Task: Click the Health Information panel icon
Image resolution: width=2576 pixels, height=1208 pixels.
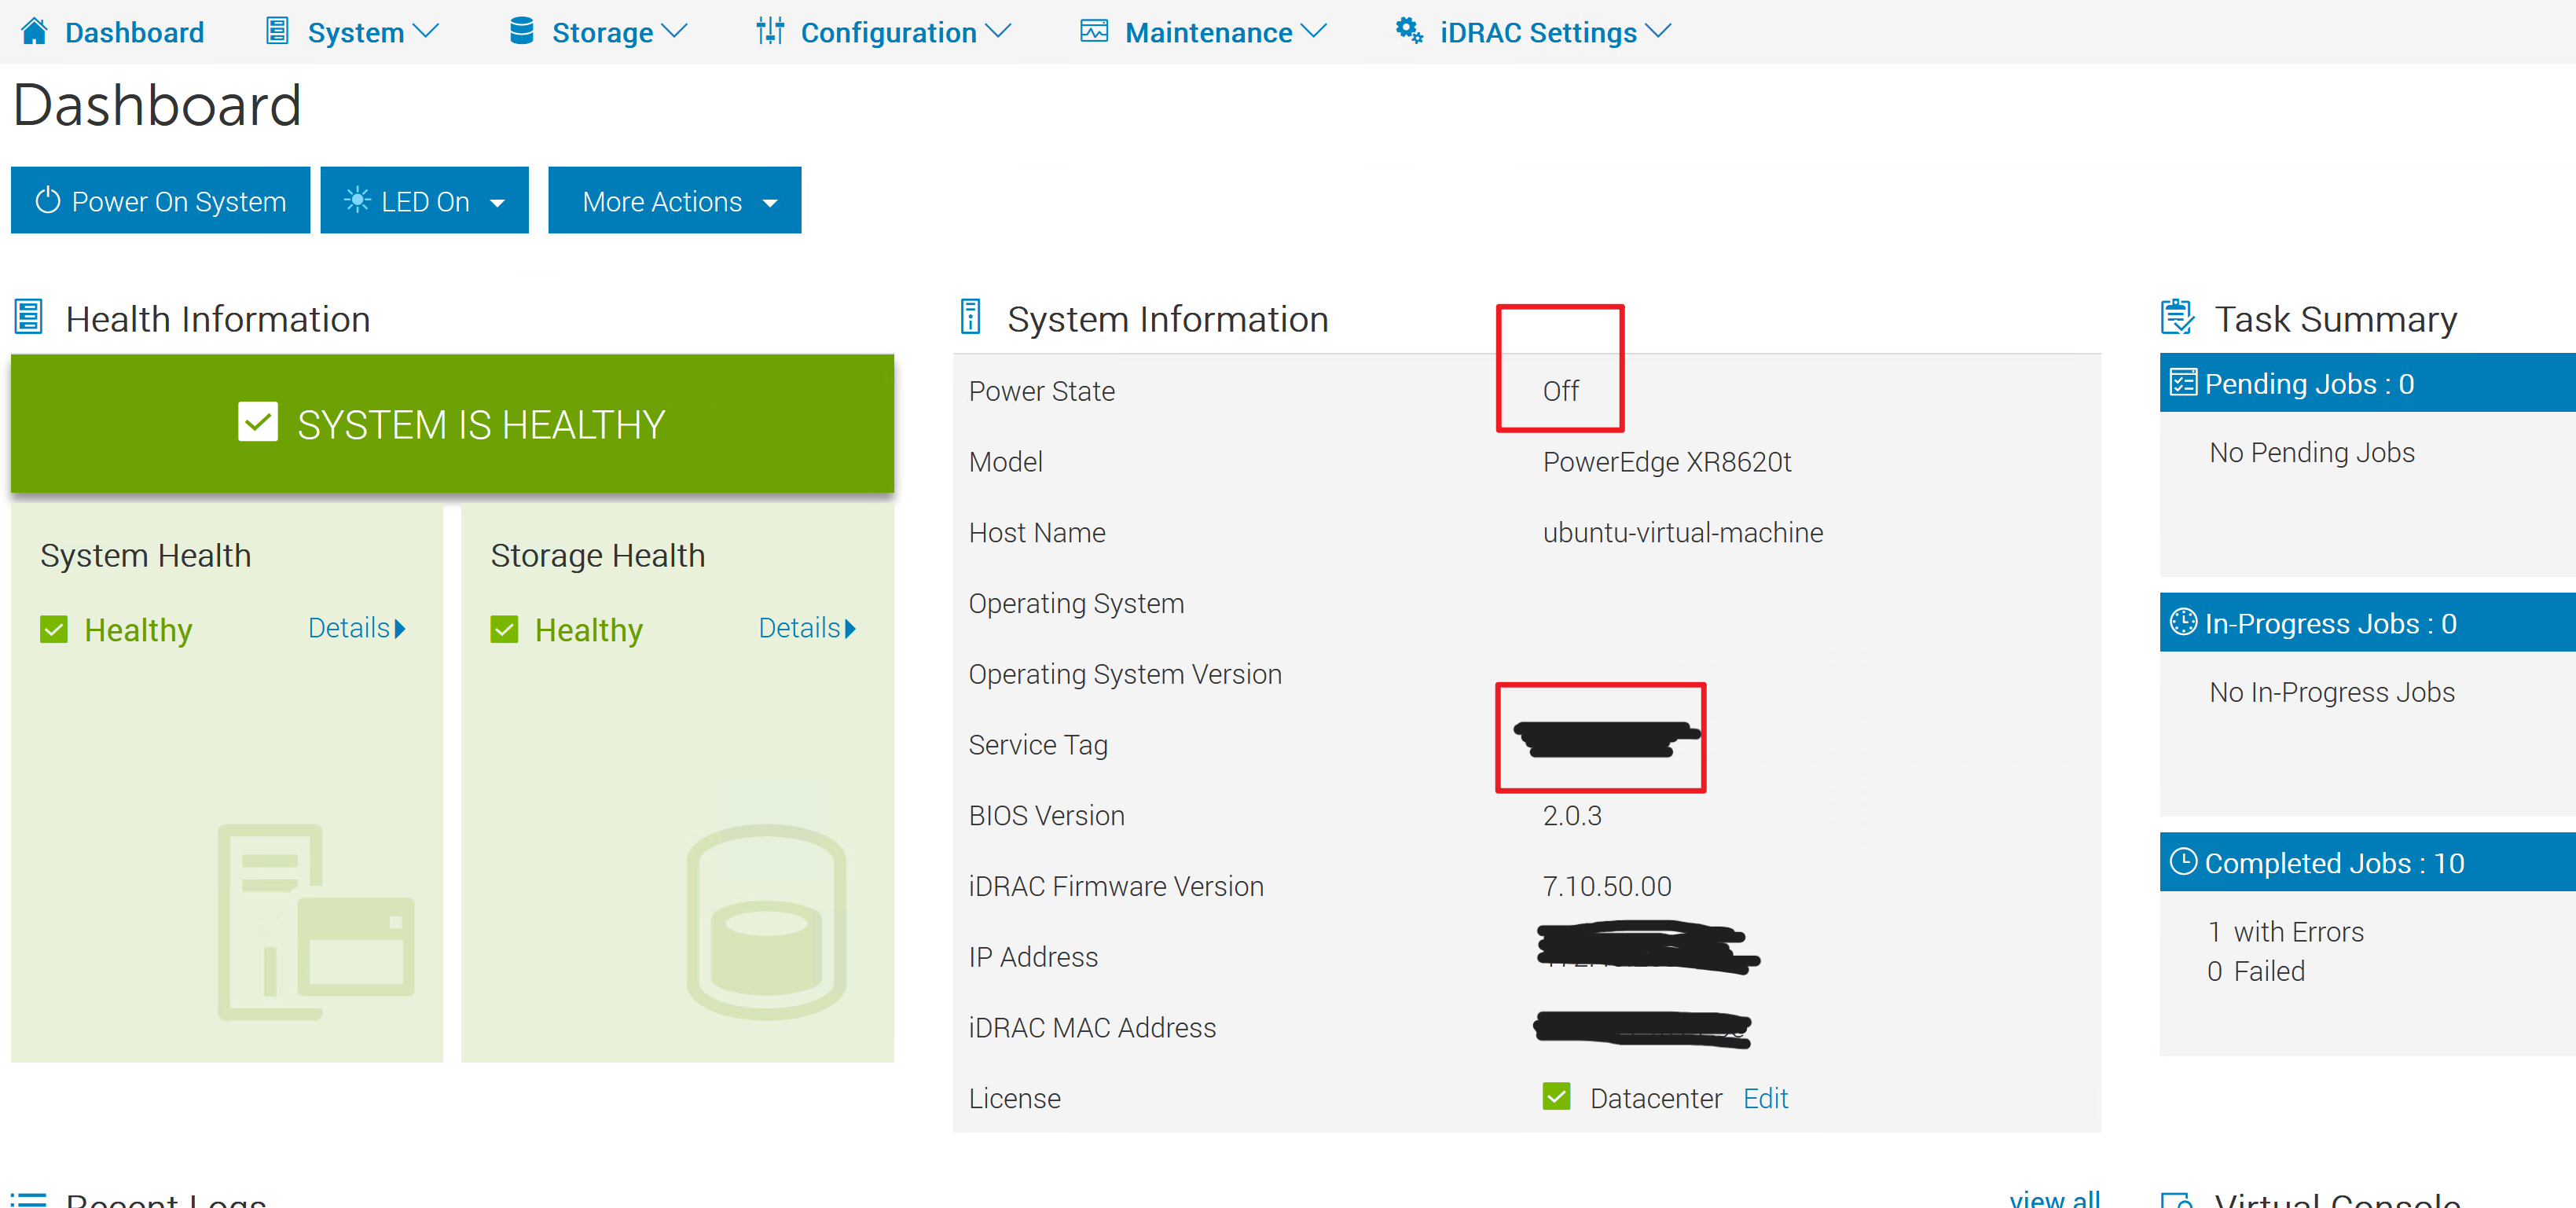Action: 28,317
